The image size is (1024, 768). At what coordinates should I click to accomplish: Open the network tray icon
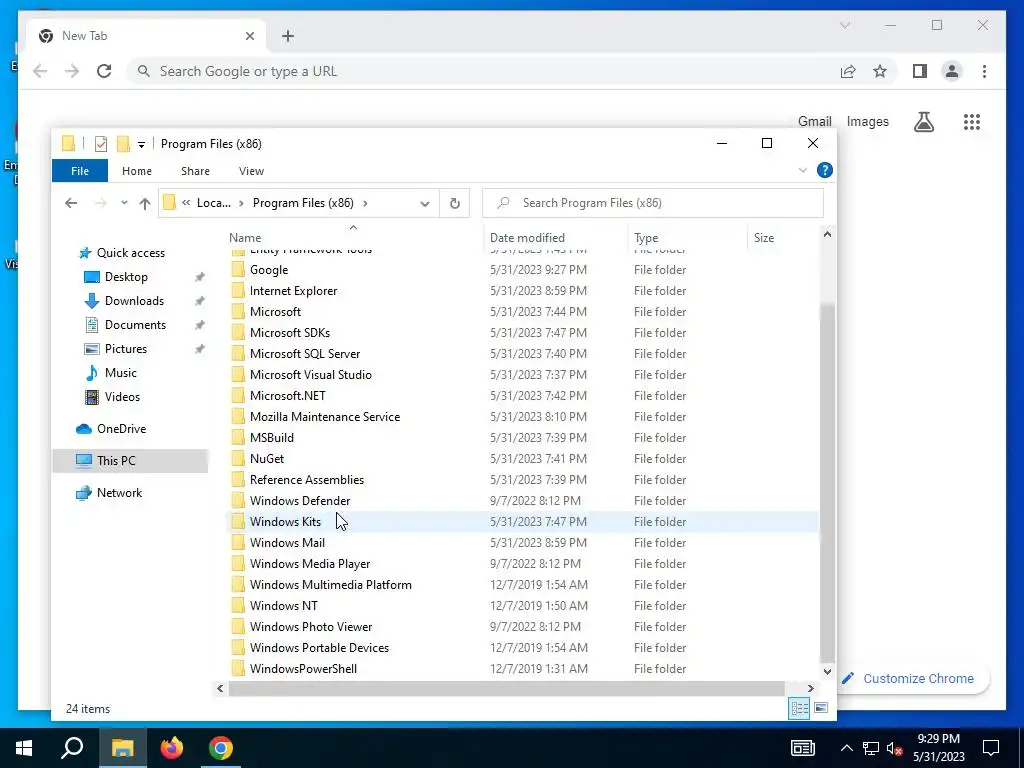click(x=871, y=748)
